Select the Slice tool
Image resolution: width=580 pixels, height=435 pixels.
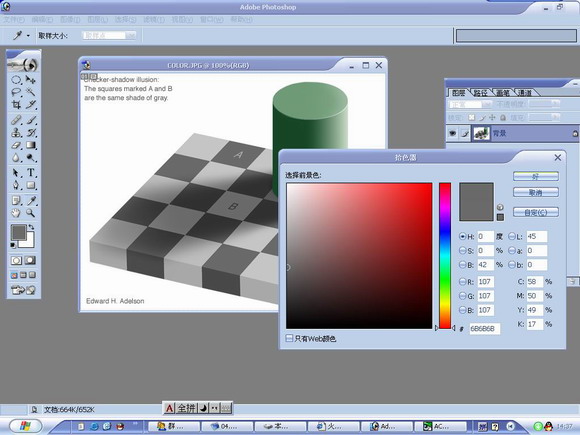pyautogui.click(x=31, y=105)
